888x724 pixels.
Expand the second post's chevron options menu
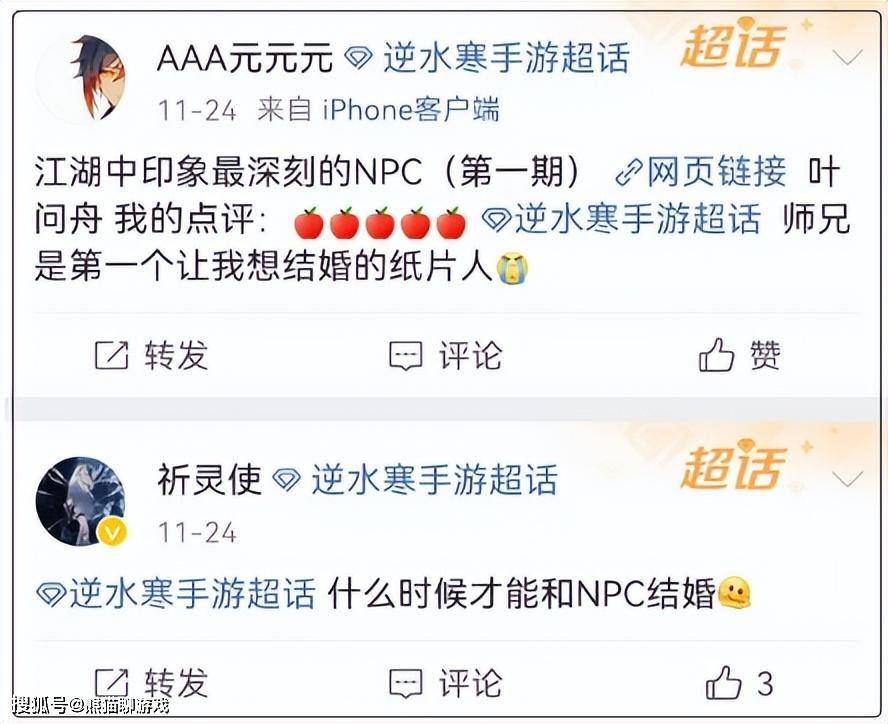847,480
